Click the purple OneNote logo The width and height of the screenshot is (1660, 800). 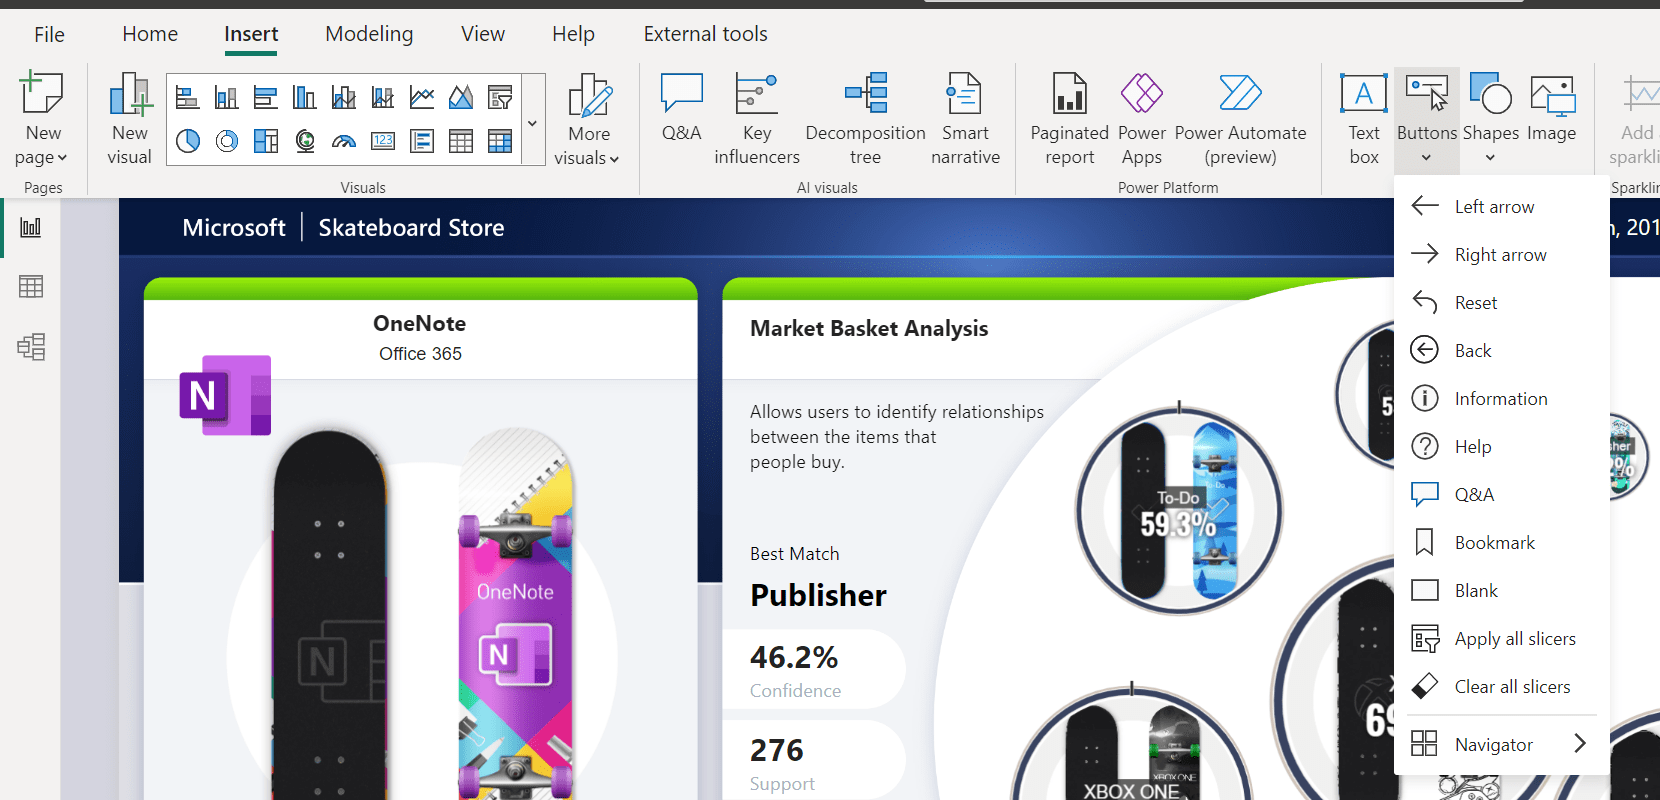[x=225, y=395]
